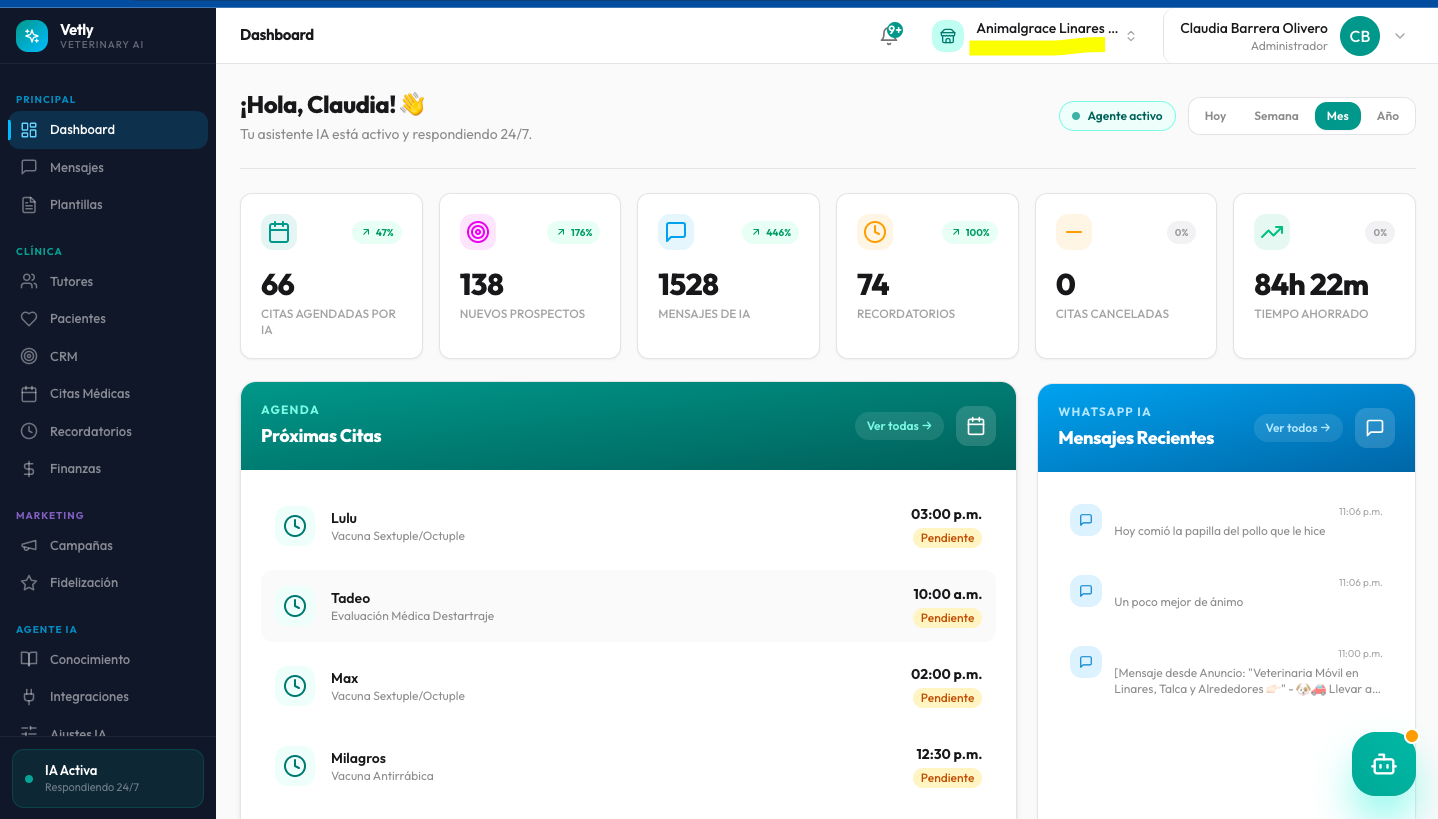1438x819 pixels.
Task: Select the Año time range tab
Action: (x=1388, y=116)
